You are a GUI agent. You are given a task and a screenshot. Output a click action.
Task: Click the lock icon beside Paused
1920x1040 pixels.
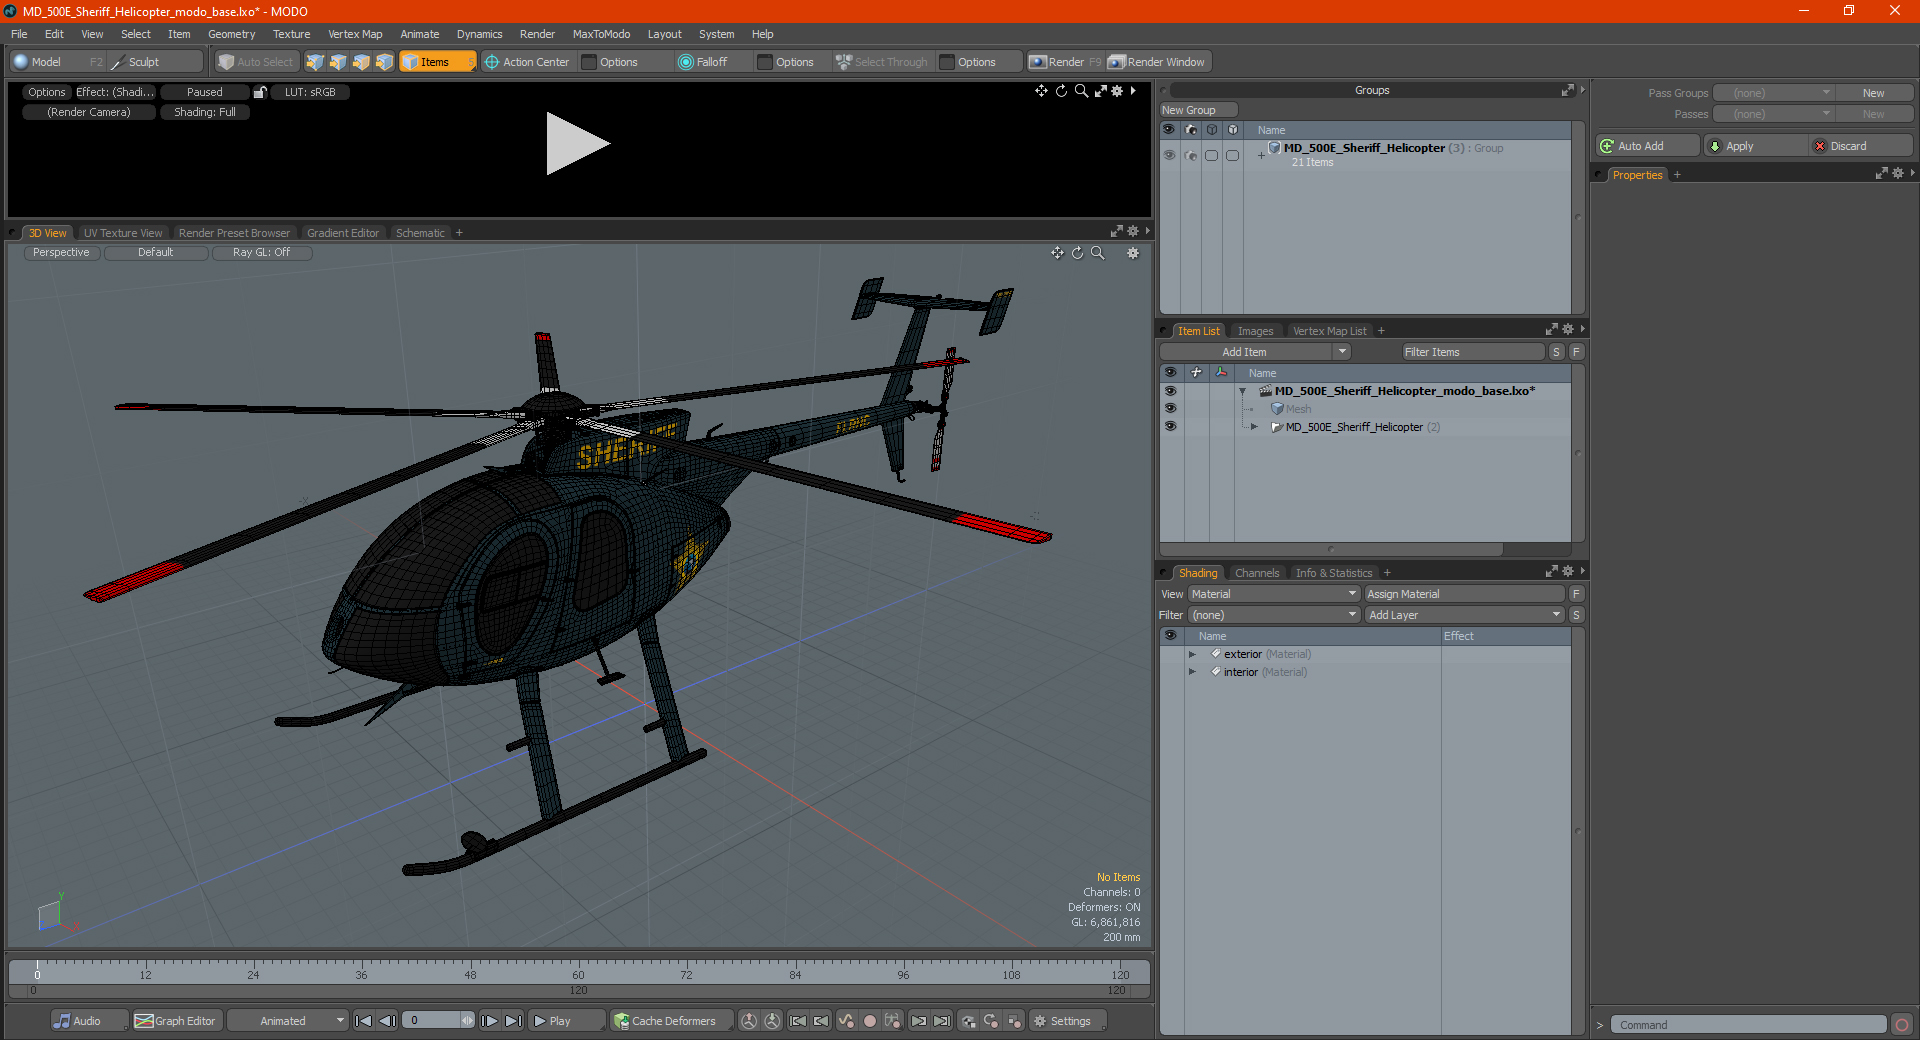260,92
